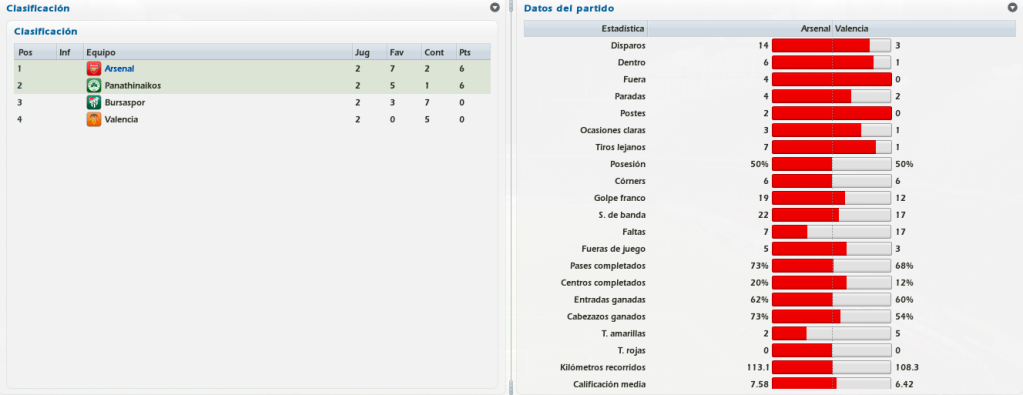Click the Valencia club crest icon
Screen dimensions: 1023x395
click(93, 119)
